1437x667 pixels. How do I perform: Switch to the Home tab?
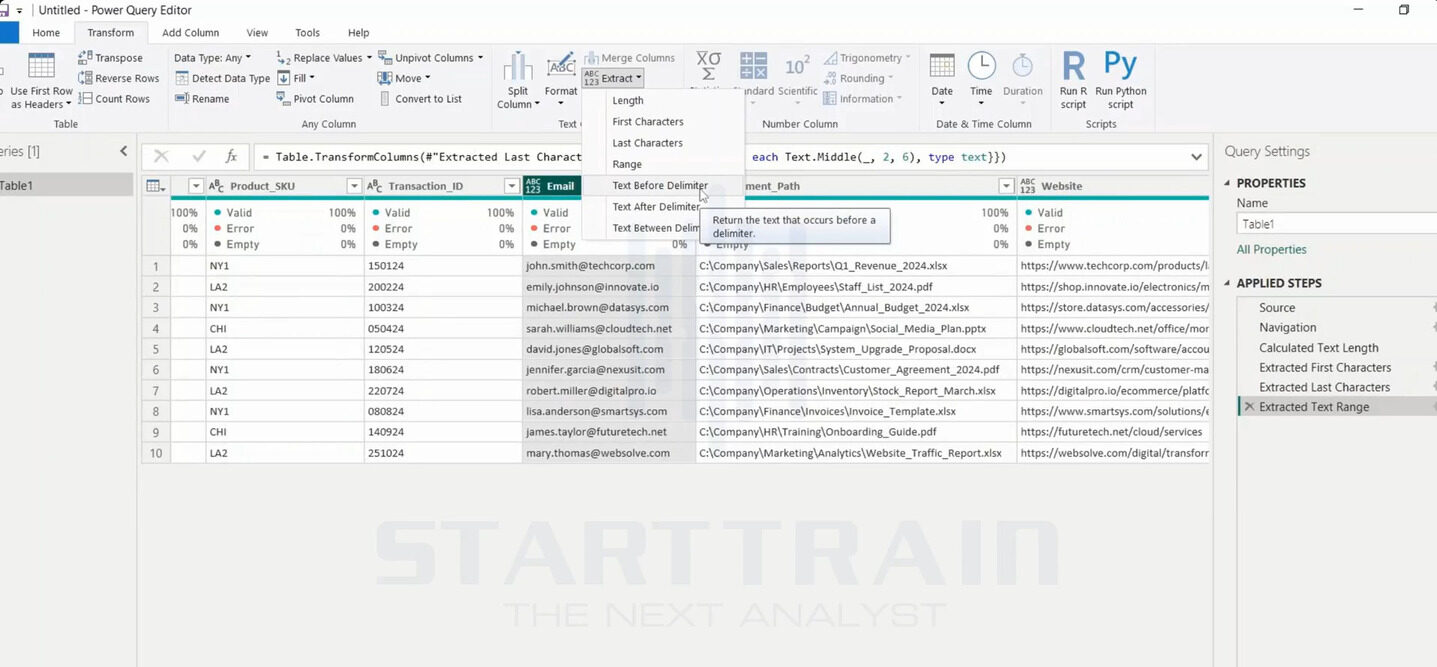click(46, 33)
